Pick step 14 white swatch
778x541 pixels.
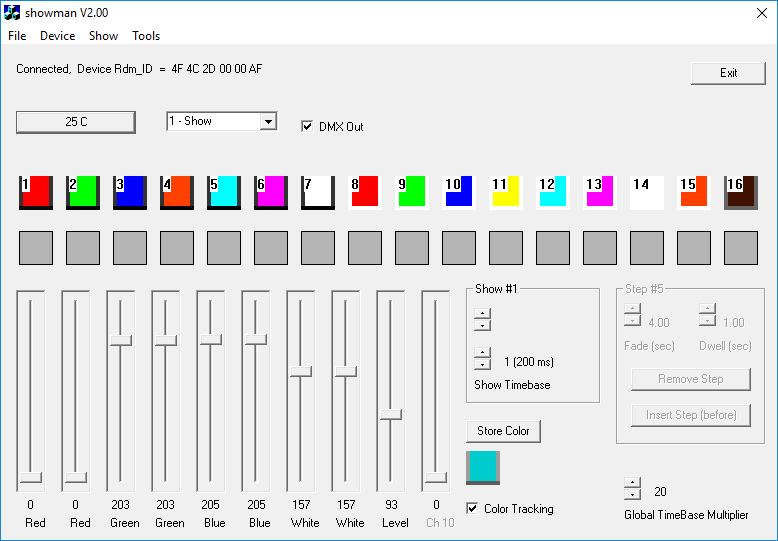[x=647, y=192]
